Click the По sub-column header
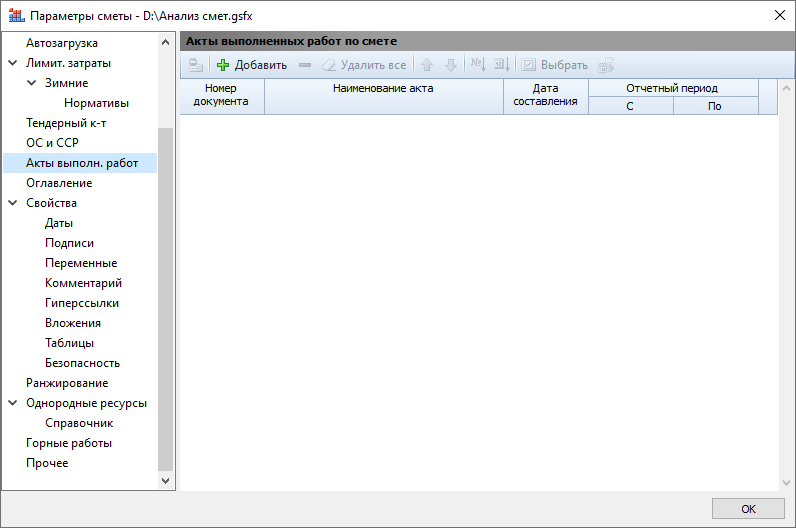796x528 pixels. (716, 106)
